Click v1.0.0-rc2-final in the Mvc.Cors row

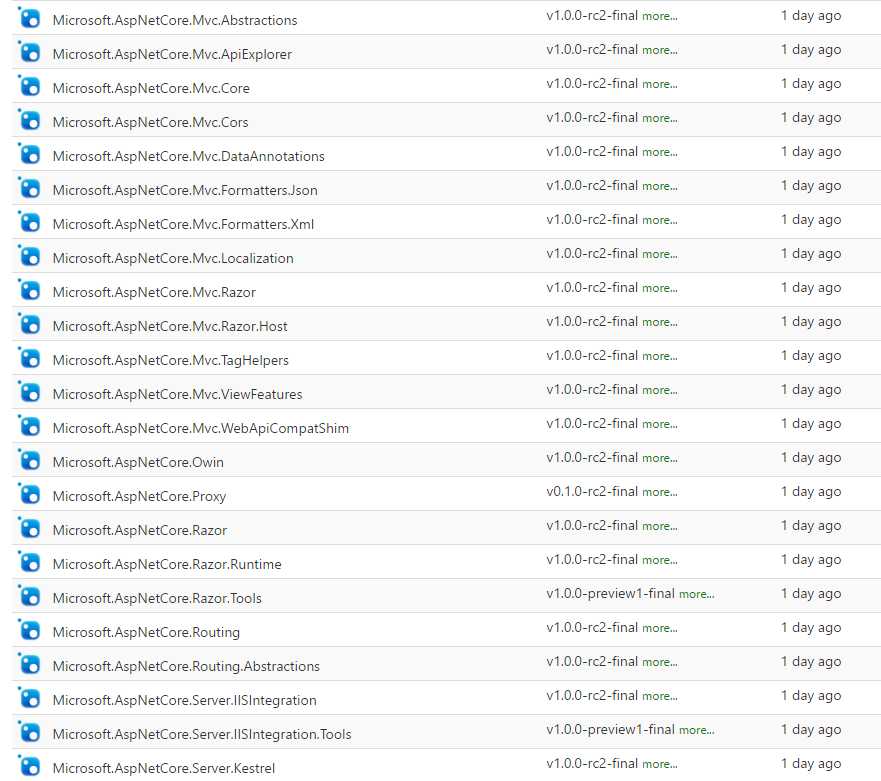point(592,117)
